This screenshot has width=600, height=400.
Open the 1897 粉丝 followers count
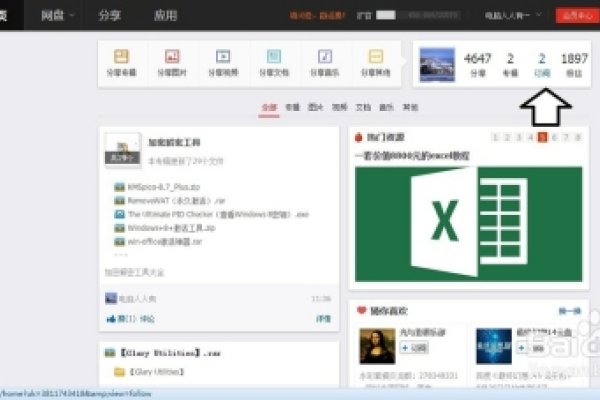(x=574, y=64)
